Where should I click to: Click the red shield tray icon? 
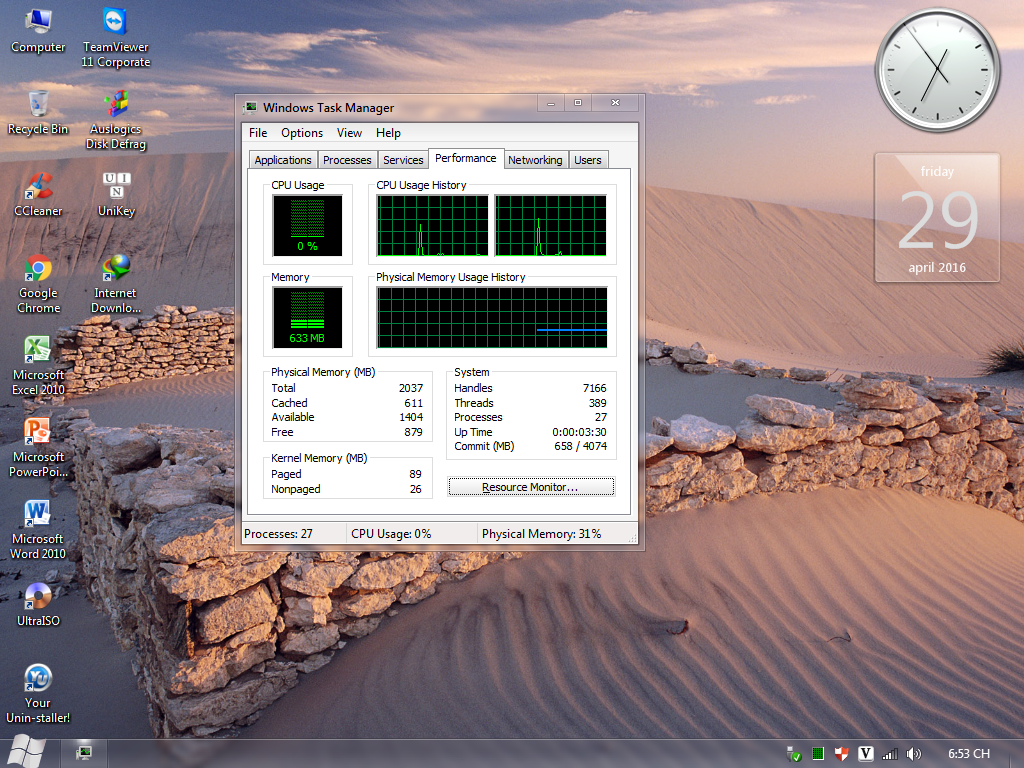841,754
